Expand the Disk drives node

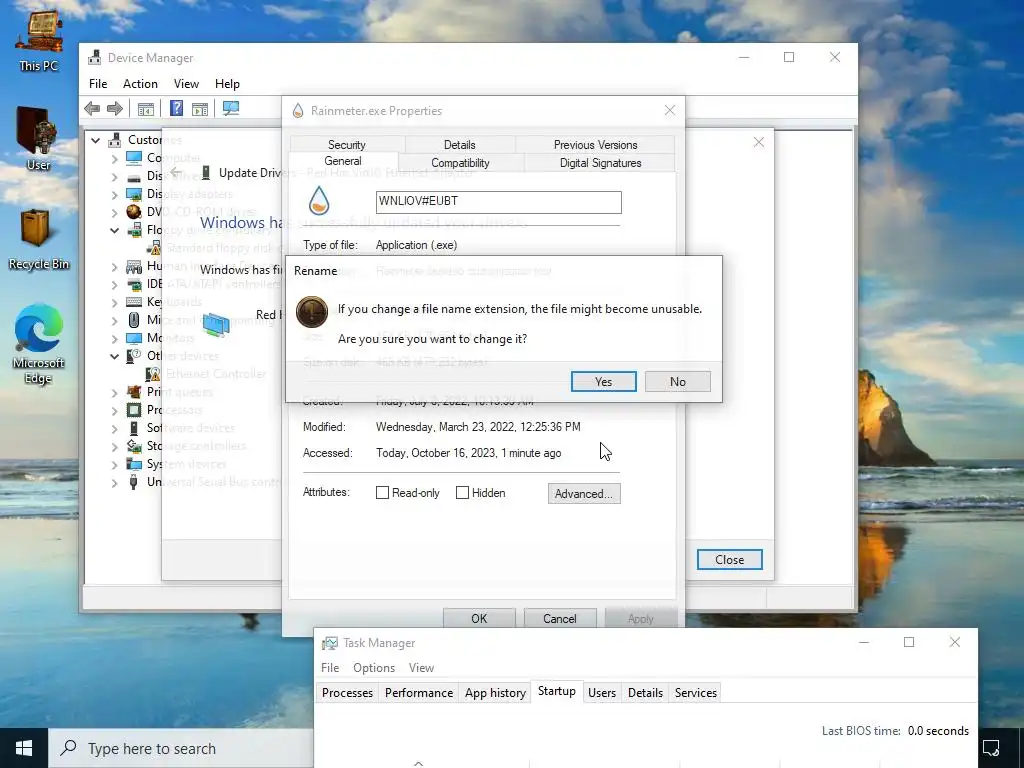pyautogui.click(x=115, y=176)
